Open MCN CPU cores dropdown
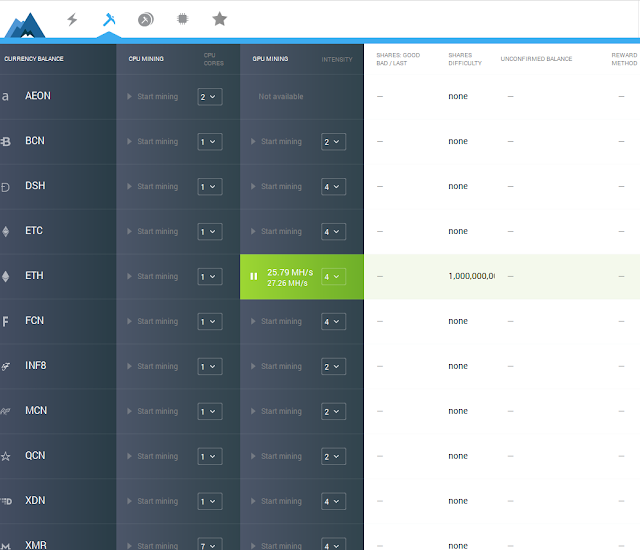This screenshot has width=640, height=550. click(x=210, y=411)
